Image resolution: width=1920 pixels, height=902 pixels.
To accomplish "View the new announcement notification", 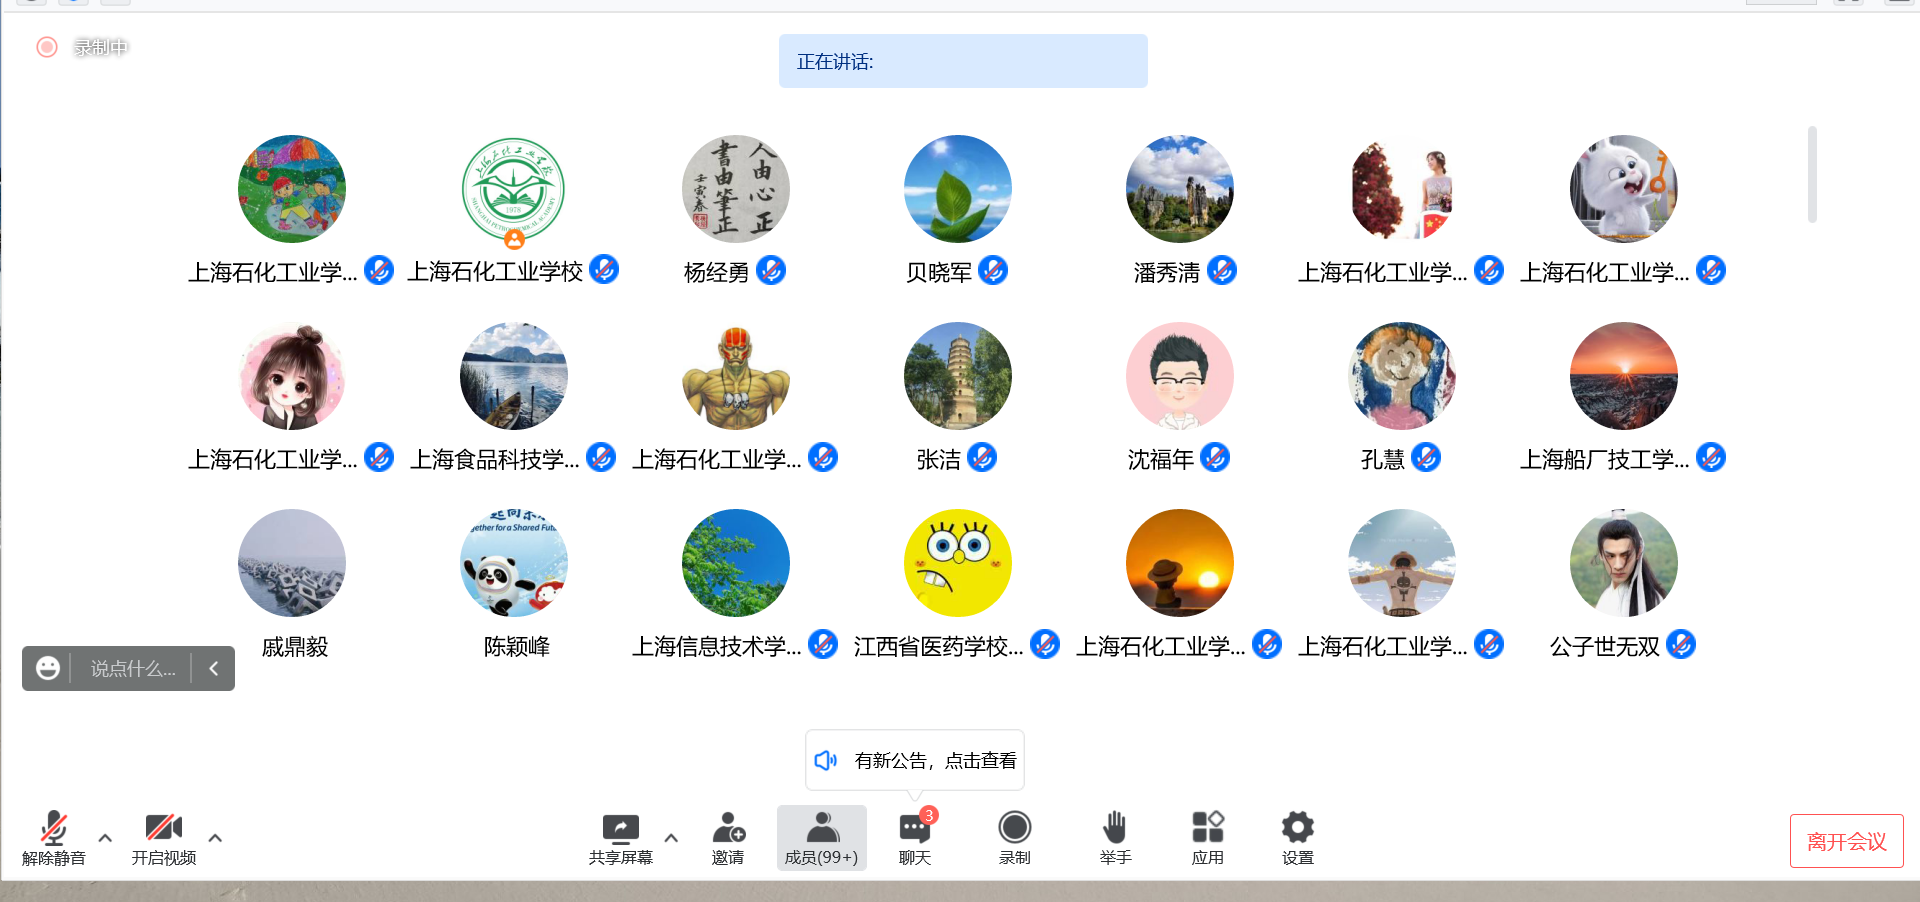I will pos(915,761).
